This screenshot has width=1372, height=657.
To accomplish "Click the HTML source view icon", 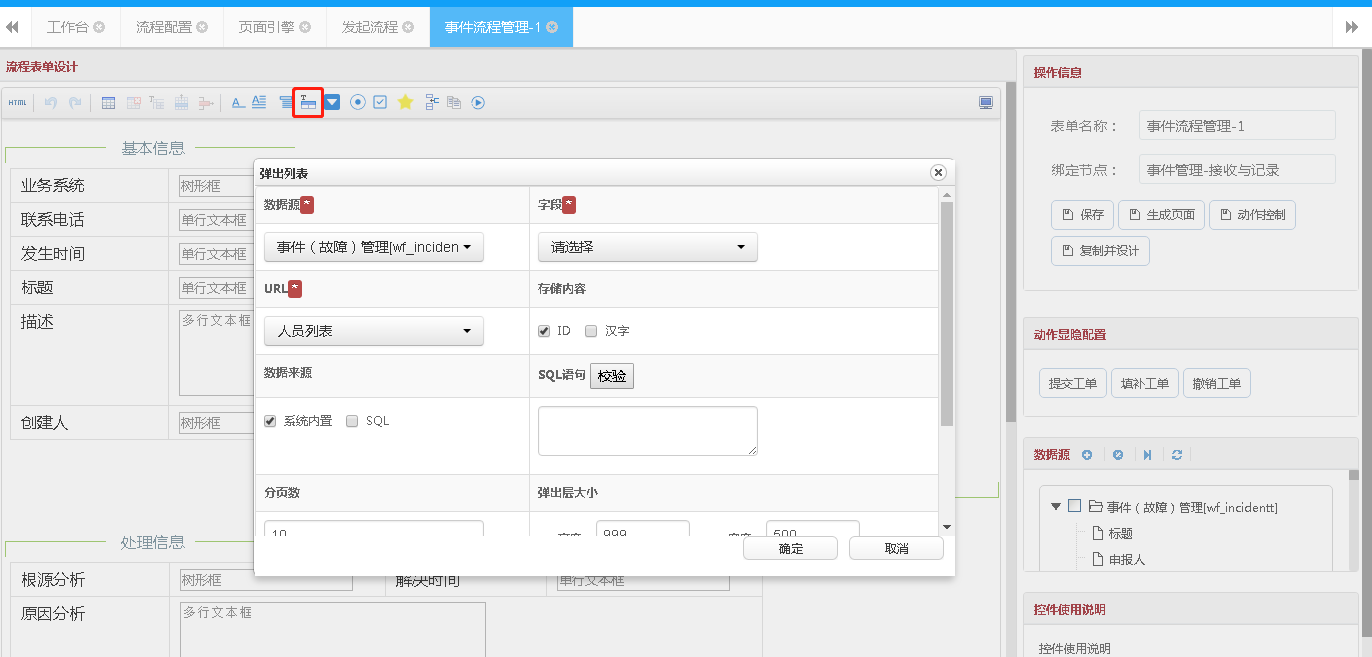I will (x=17, y=102).
